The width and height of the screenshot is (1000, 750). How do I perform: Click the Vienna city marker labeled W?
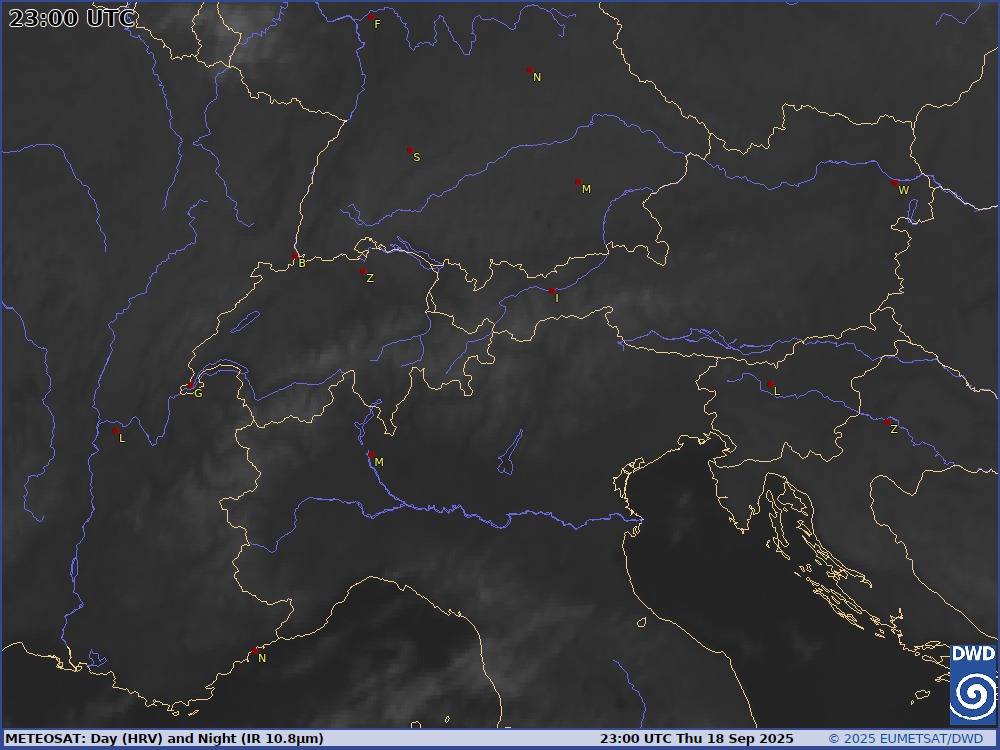click(x=895, y=183)
